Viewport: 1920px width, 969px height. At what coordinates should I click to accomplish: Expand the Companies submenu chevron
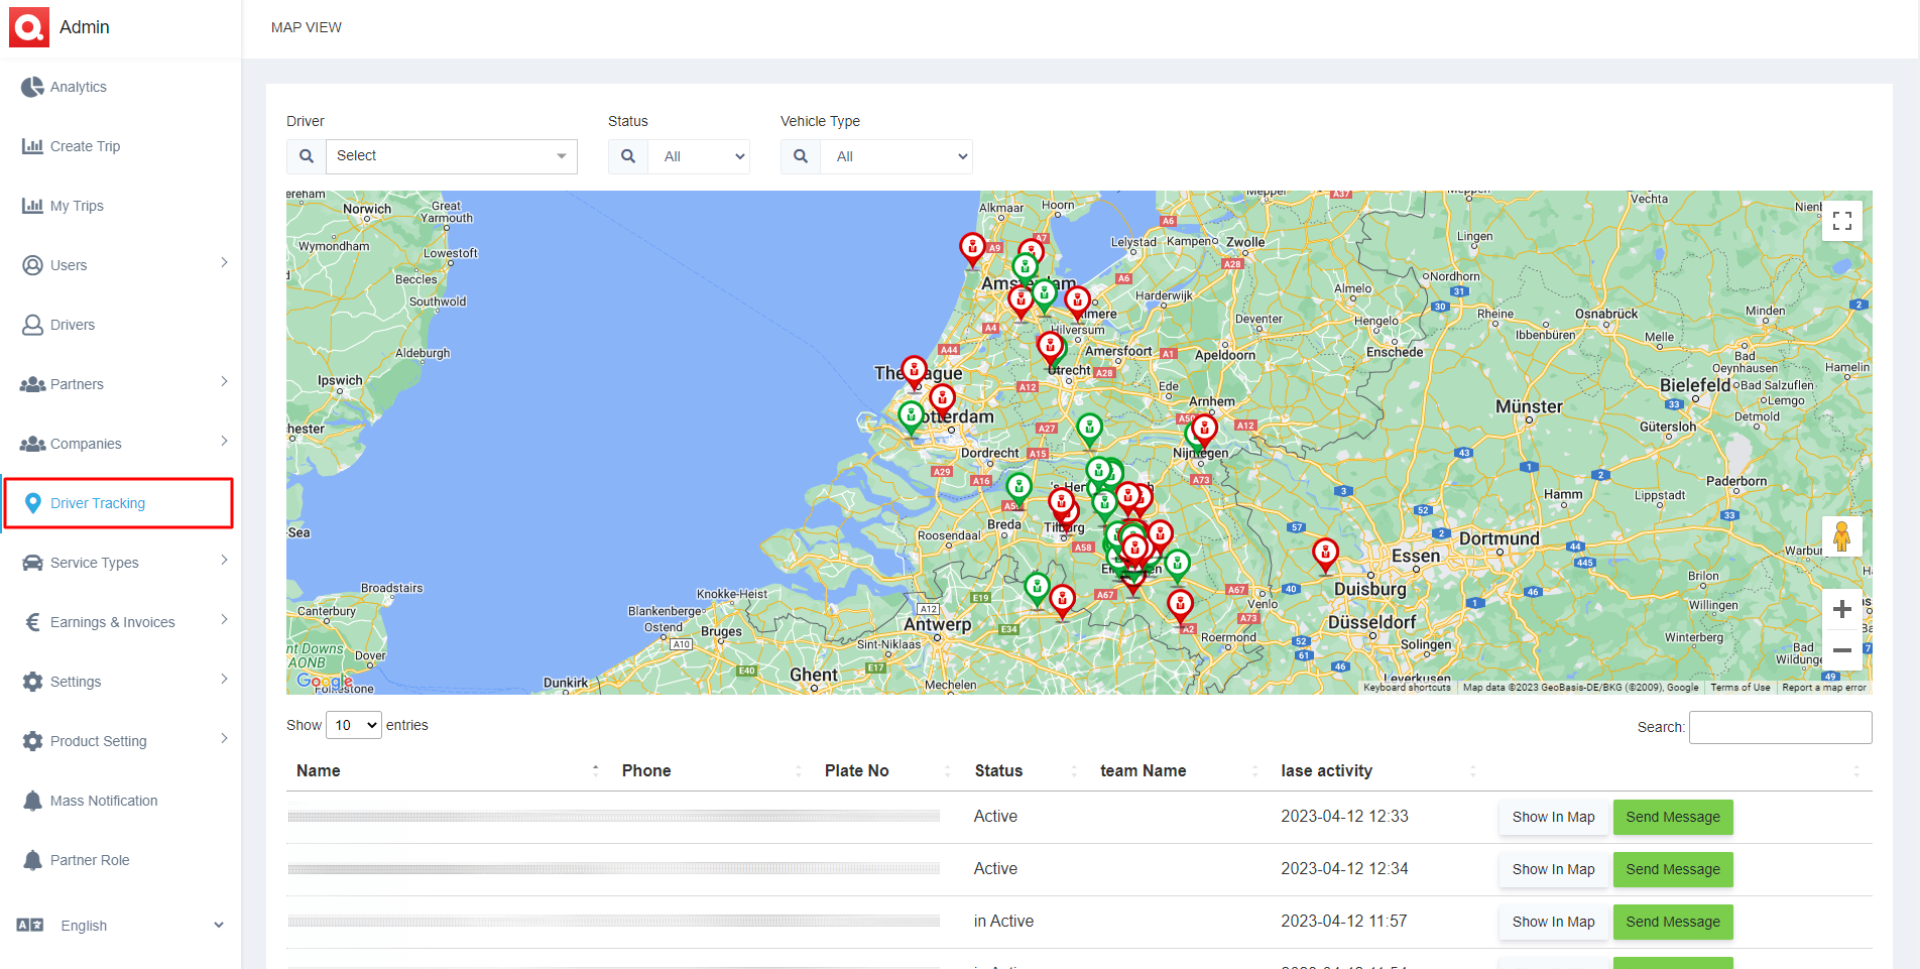coord(224,441)
